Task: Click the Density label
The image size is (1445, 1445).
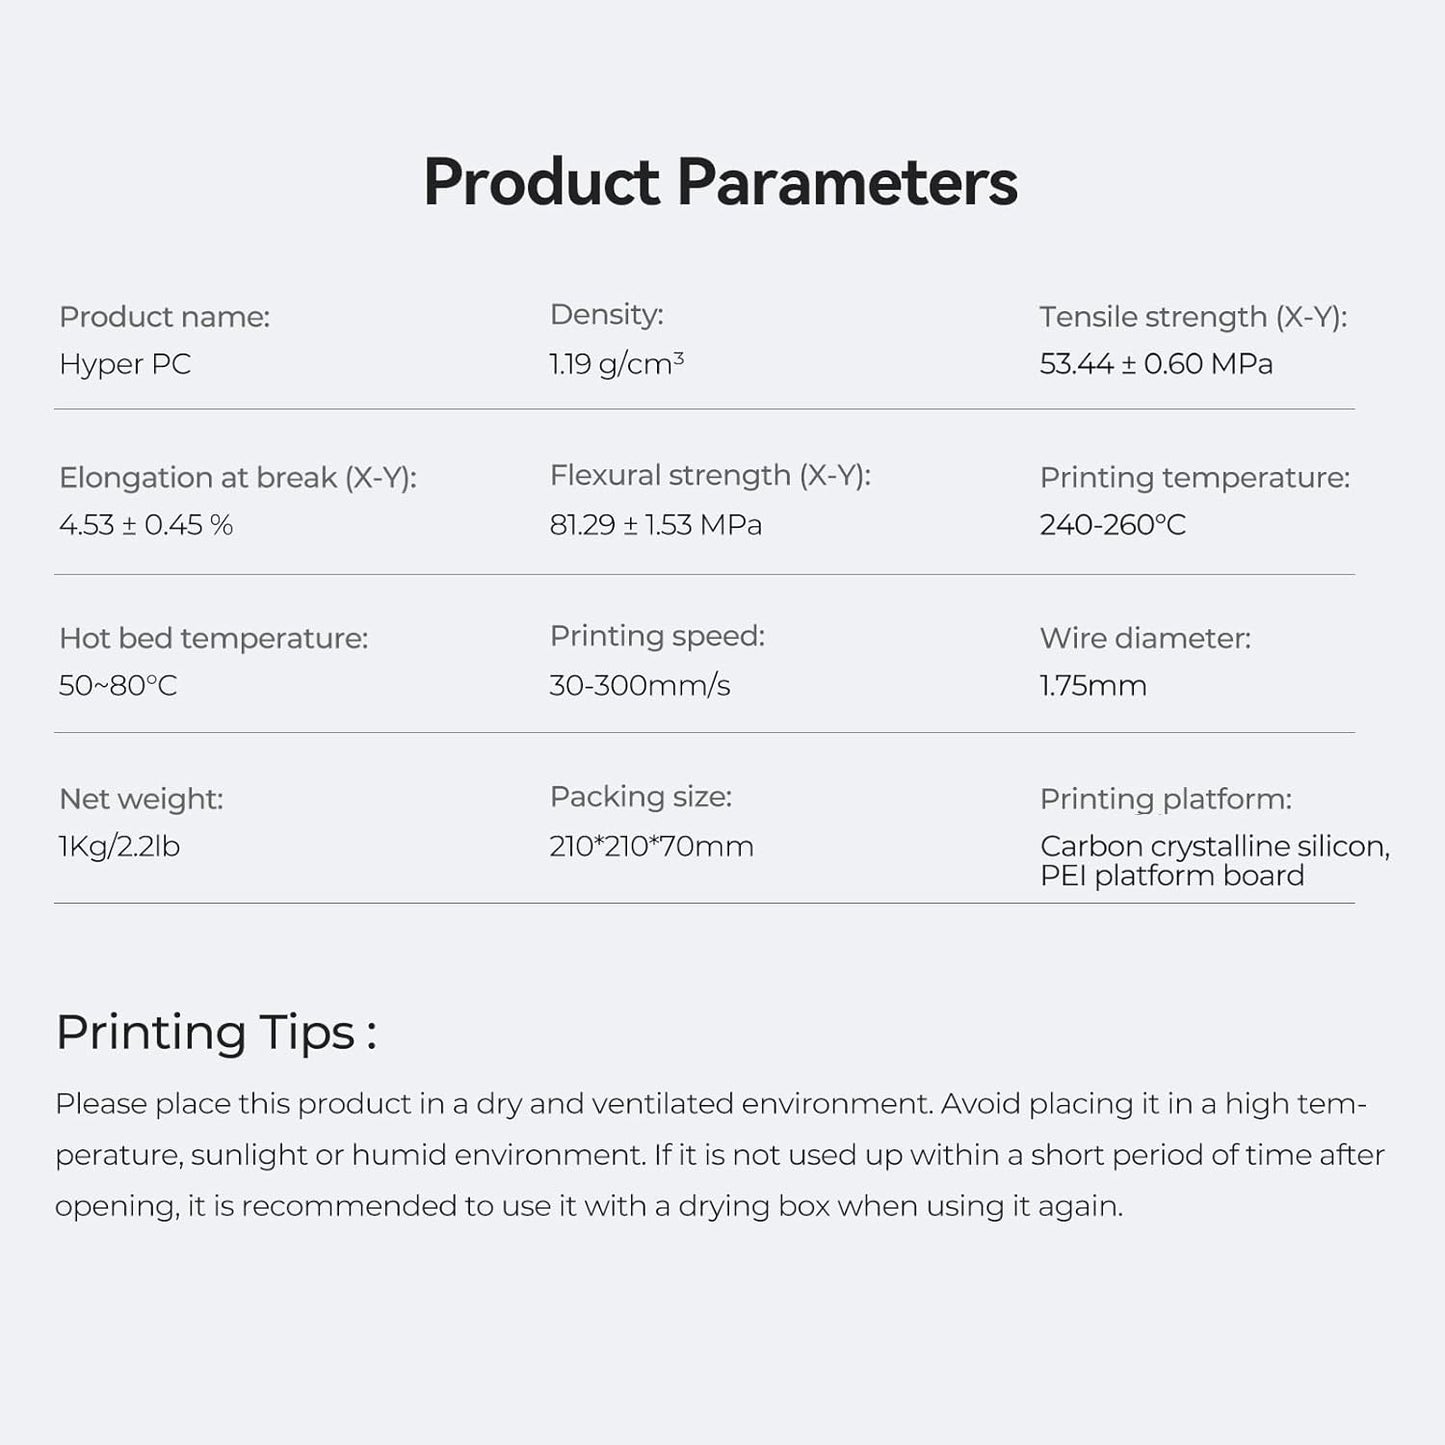Action: [x=606, y=315]
